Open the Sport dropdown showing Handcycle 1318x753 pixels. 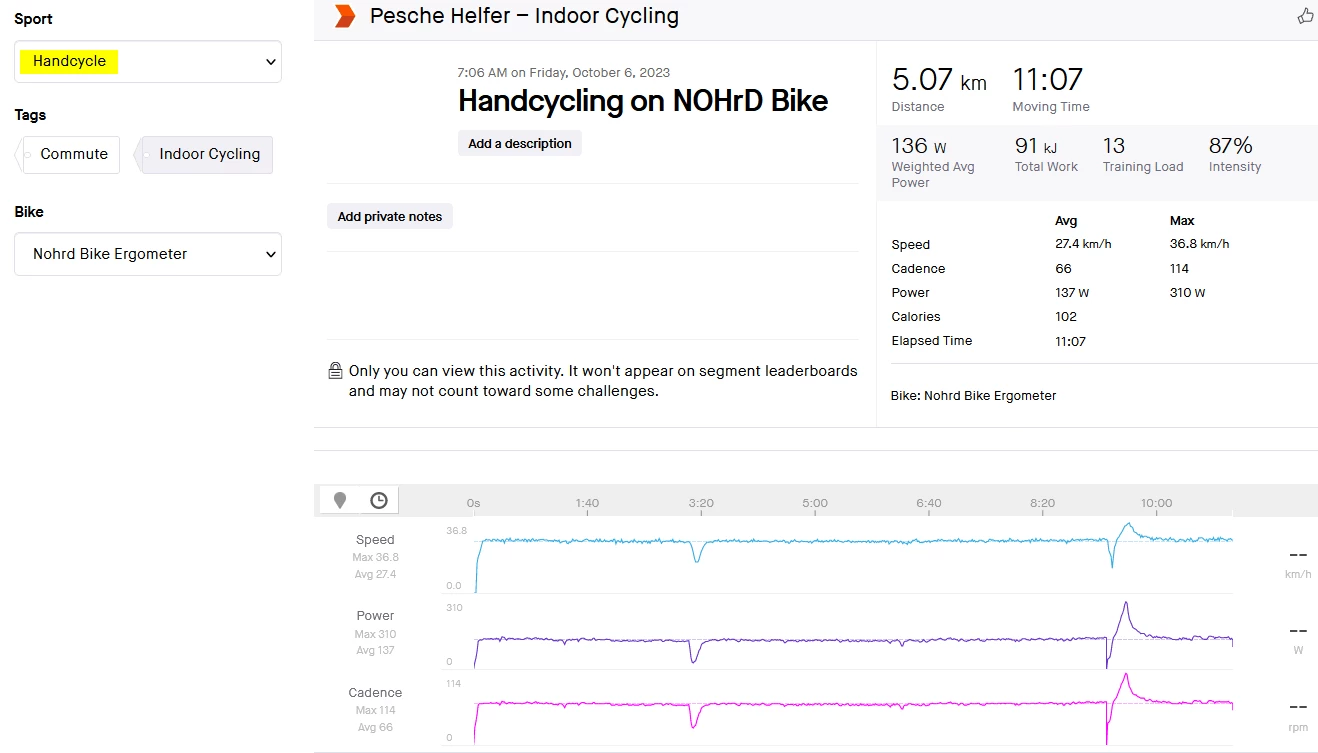(x=148, y=61)
